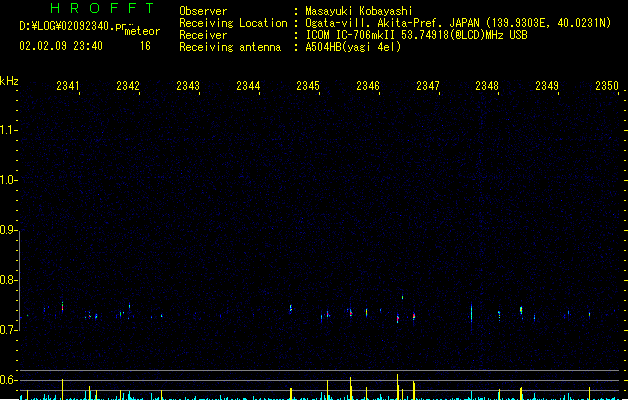Click the Receiving antenna label
The height and width of the screenshot is (400, 629).
(x=230, y=47)
